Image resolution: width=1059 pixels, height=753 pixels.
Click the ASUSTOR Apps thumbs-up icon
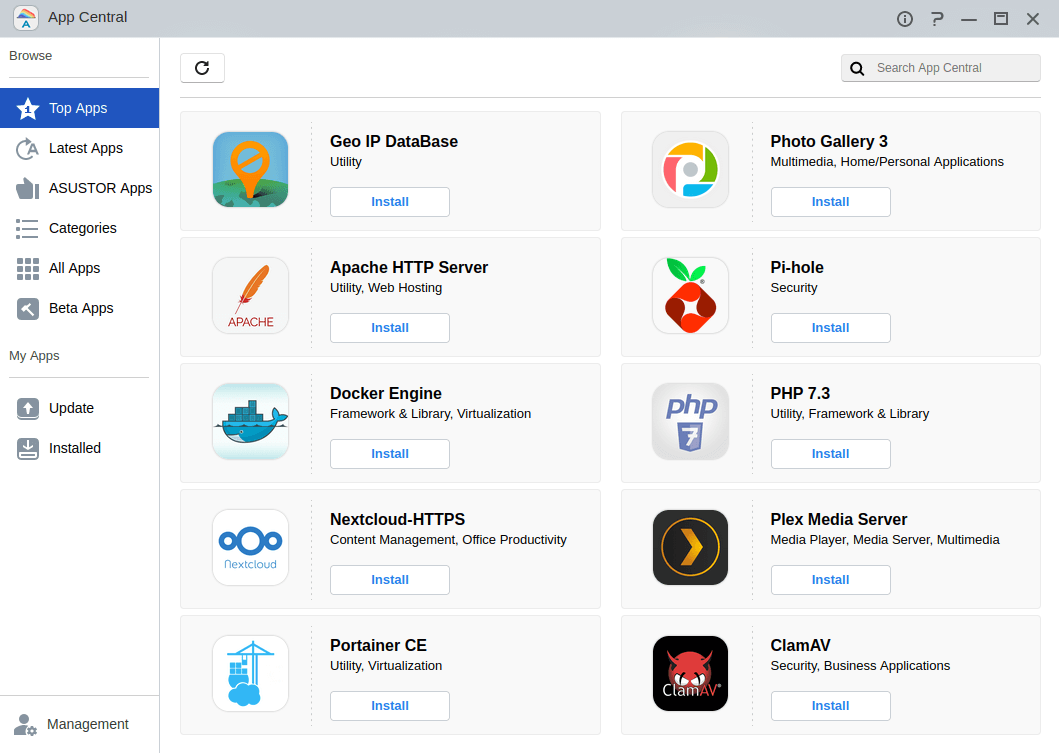click(x=28, y=188)
